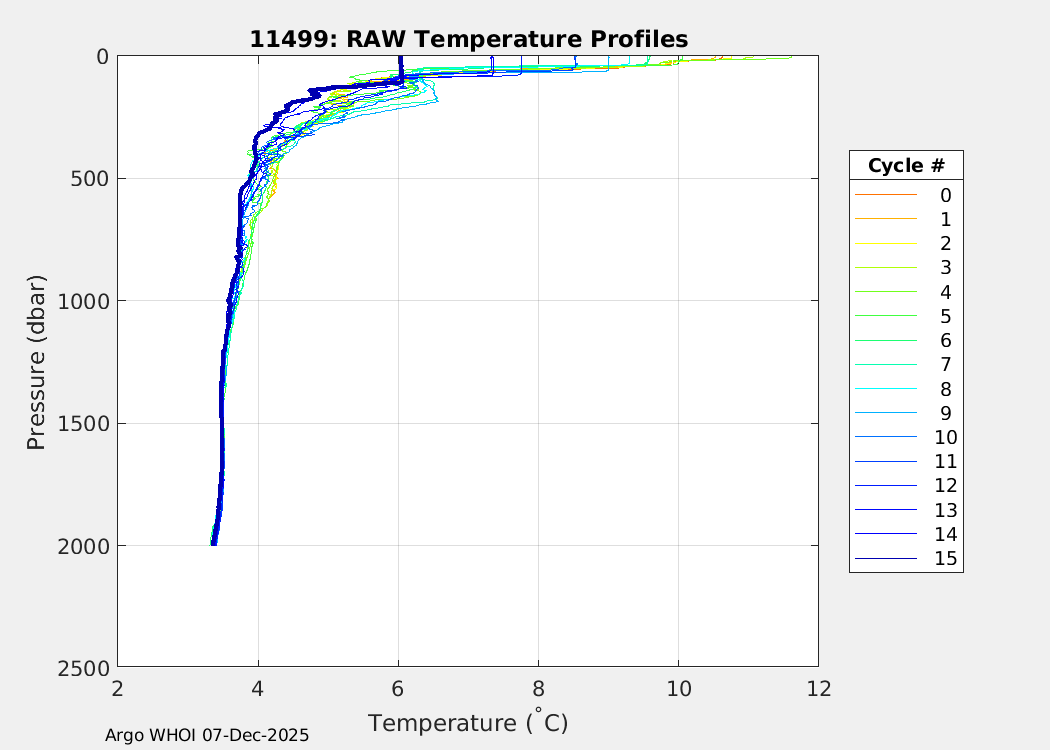
Task: Click the blue legend line for cycle 15
Action: (x=884, y=558)
